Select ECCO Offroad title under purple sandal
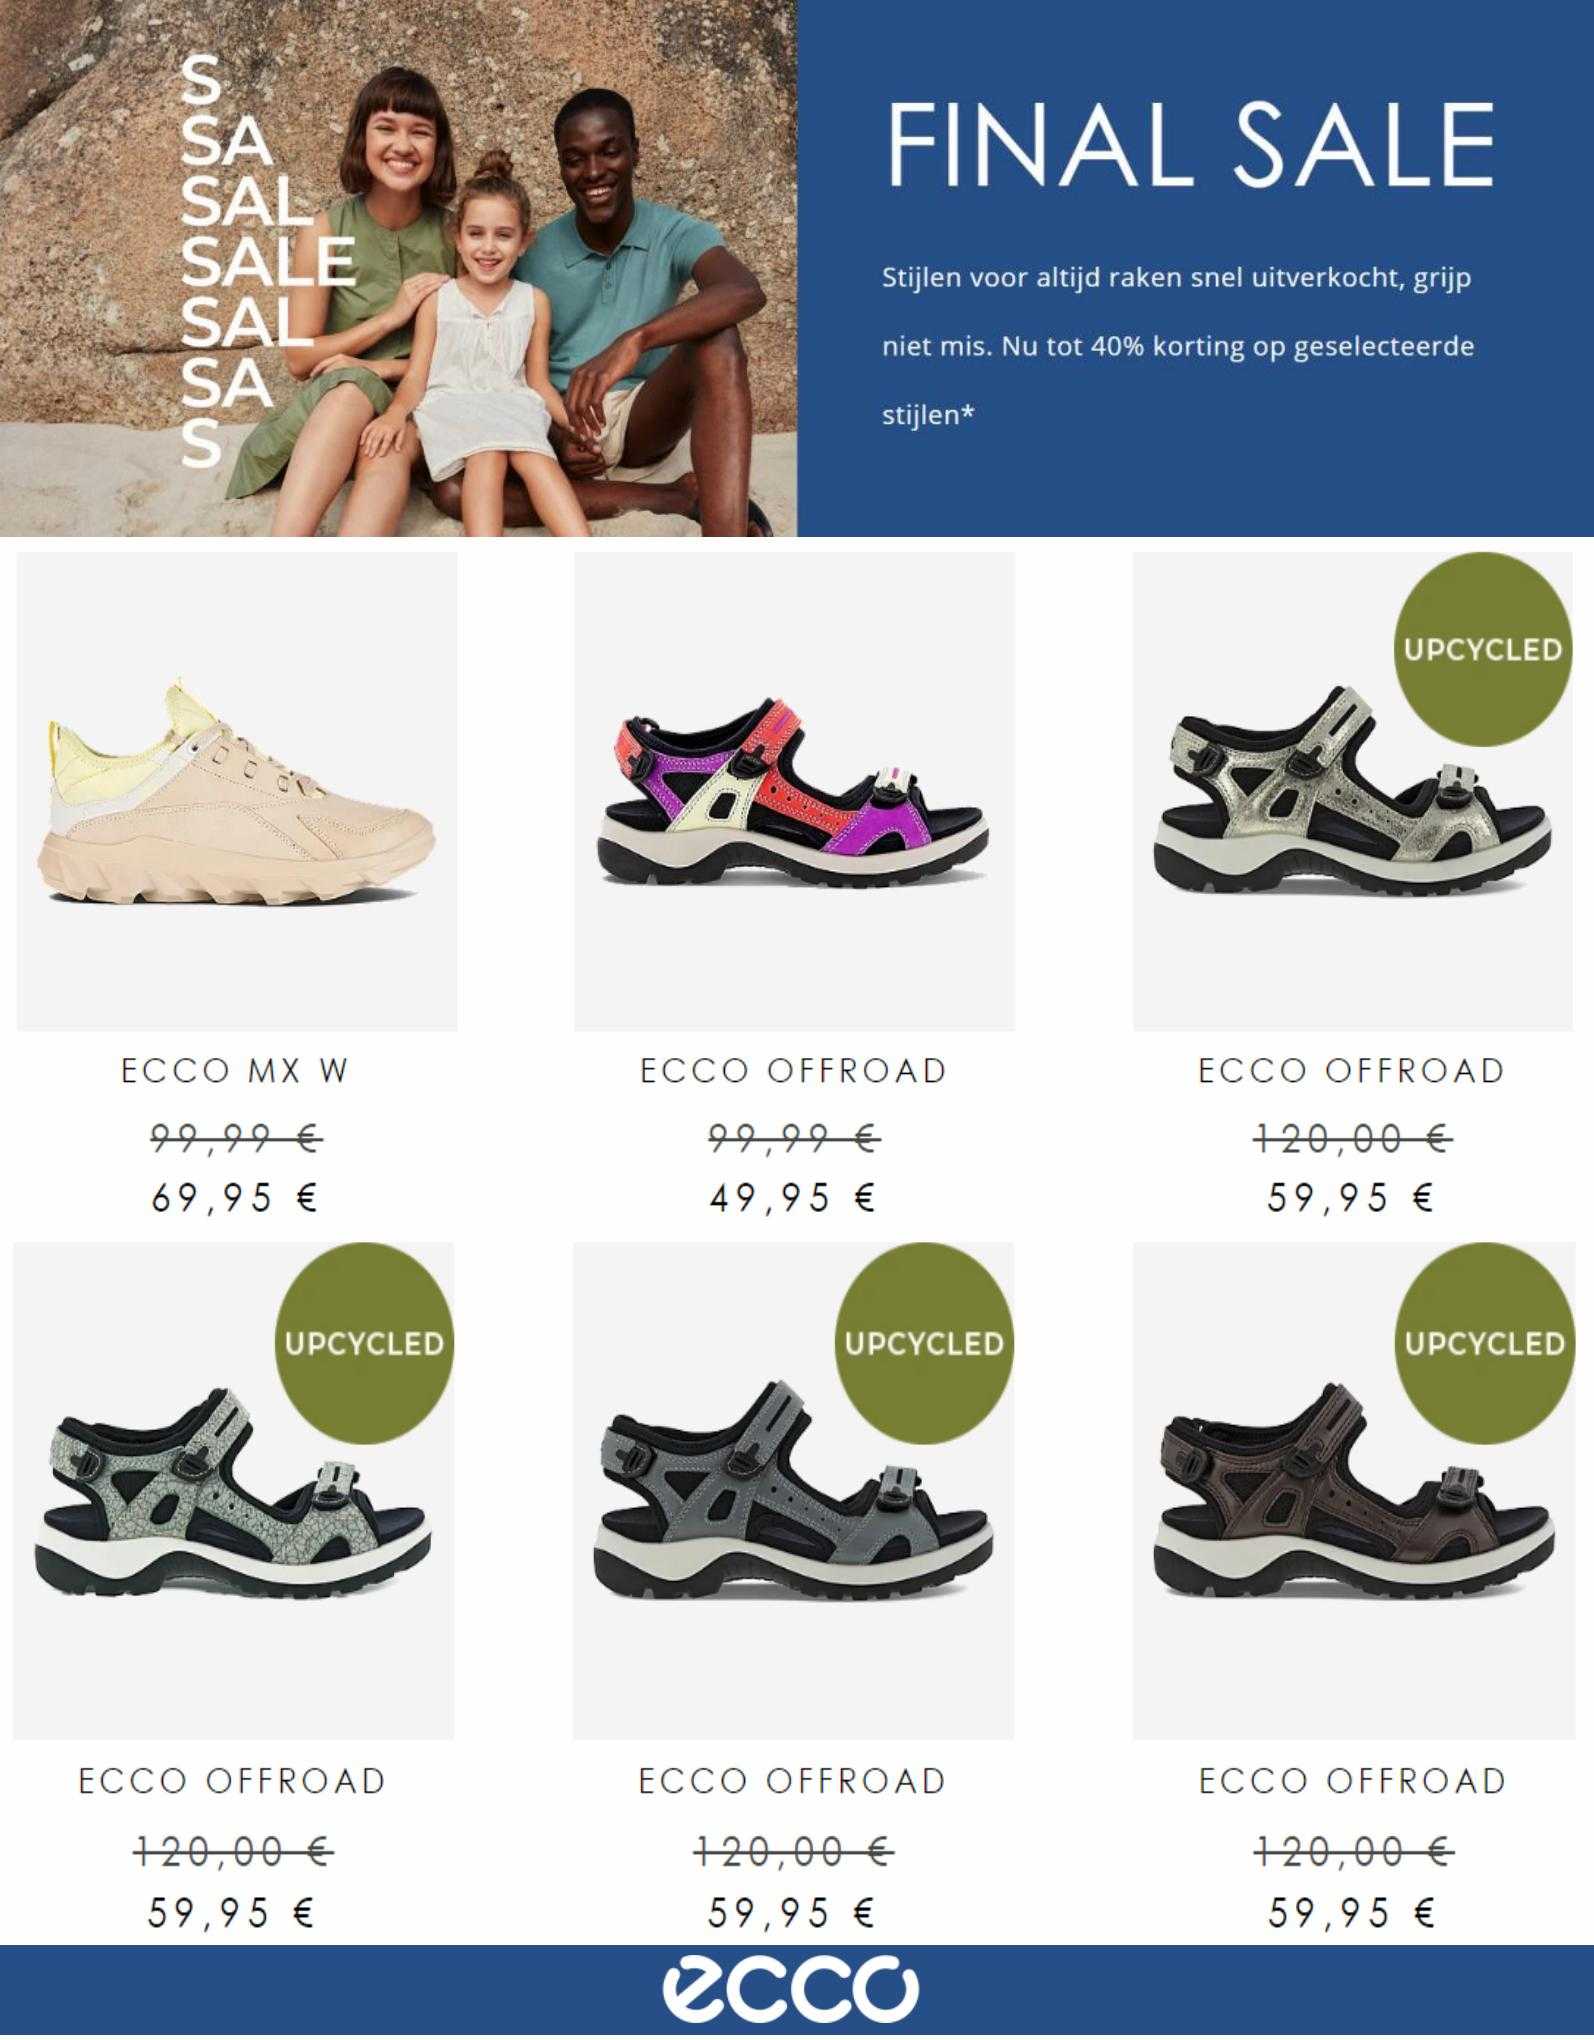1594x2040 pixels. point(793,1071)
